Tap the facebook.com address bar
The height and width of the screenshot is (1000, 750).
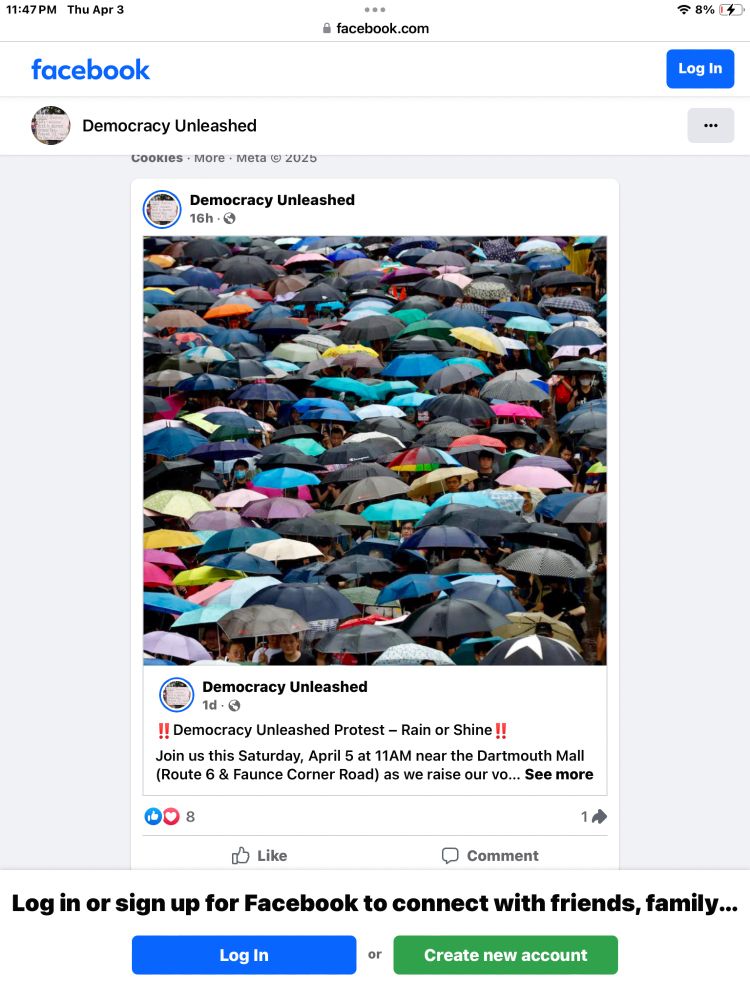(375, 28)
